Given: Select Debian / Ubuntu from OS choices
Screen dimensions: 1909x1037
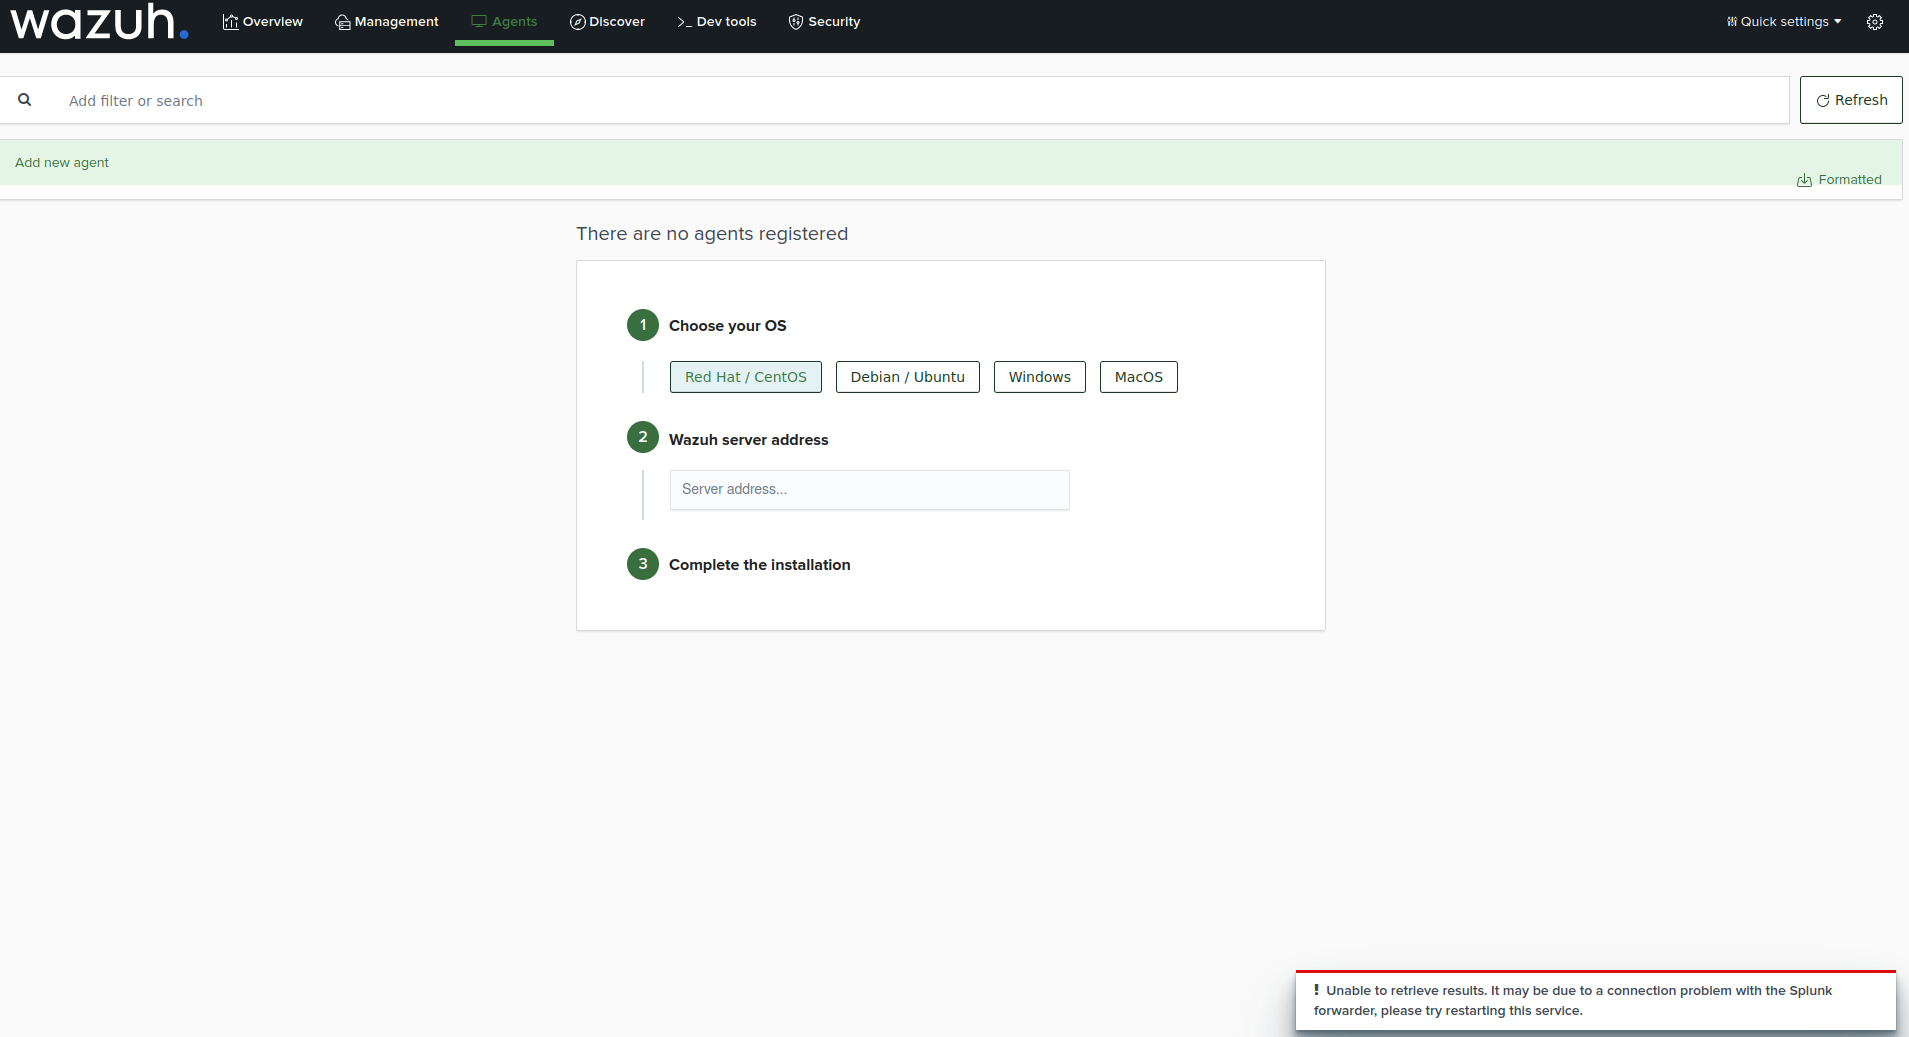Looking at the screenshot, I should tap(907, 377).
